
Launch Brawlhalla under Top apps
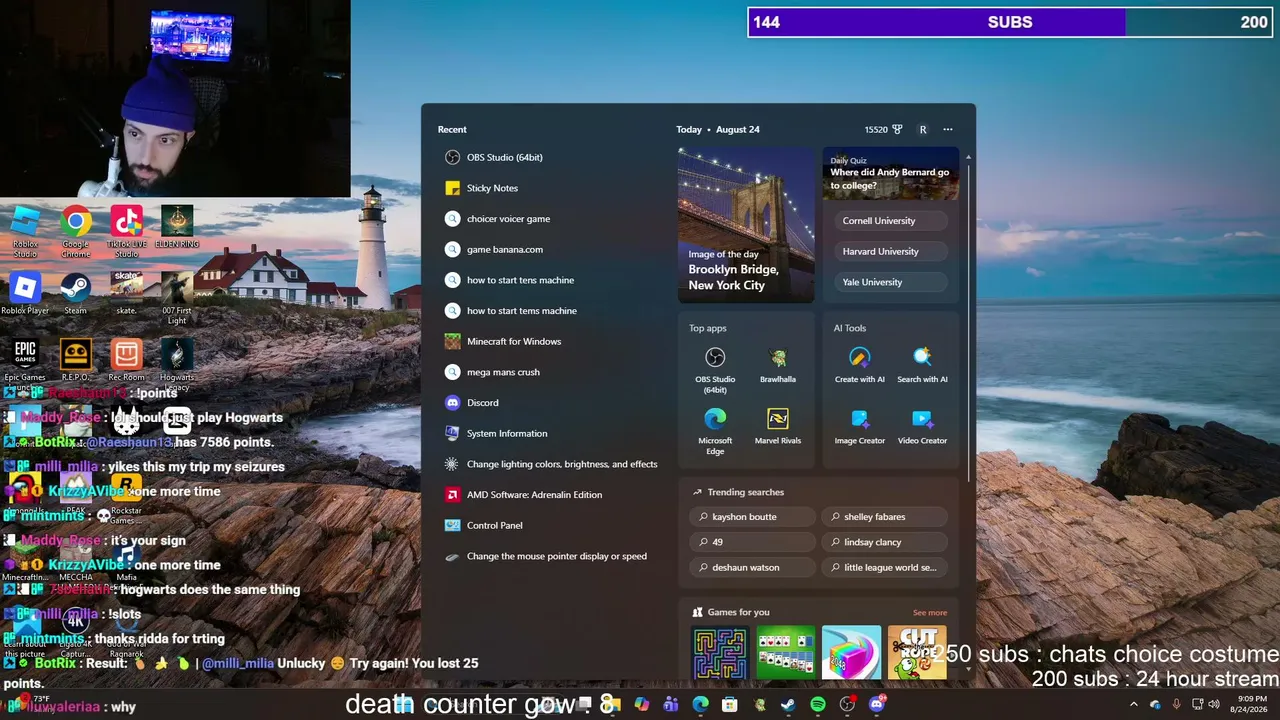click(x=777, y=365)
